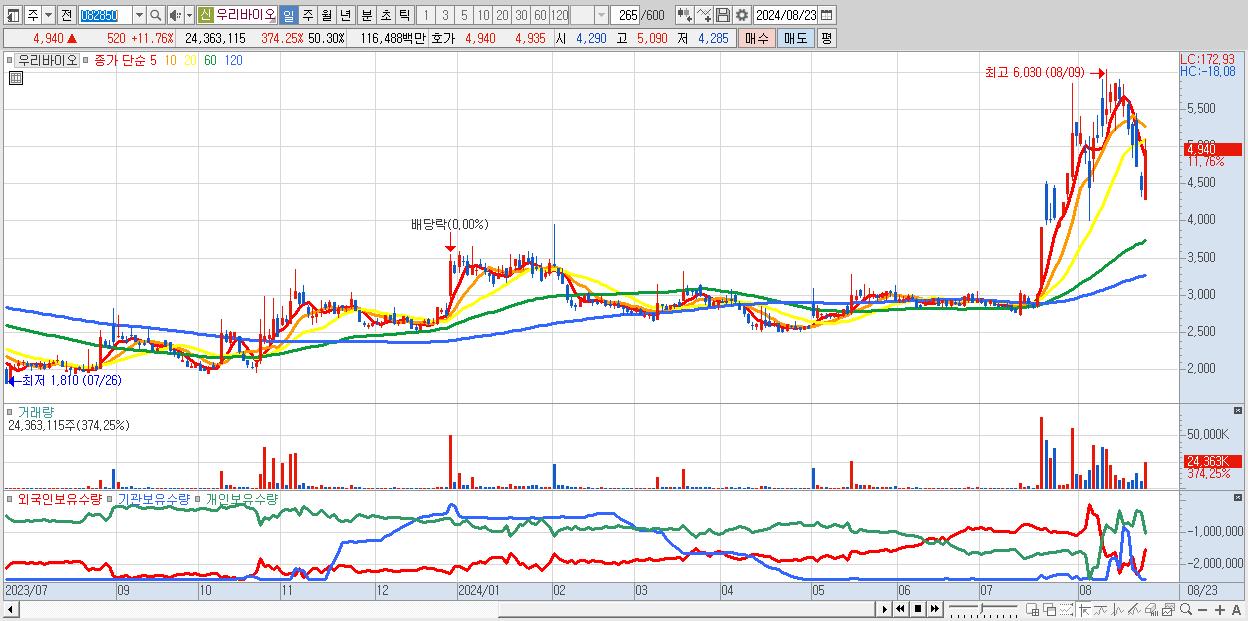
Task: Click the window-with-grid icon in bottom toolbar
Action: click(x=1032, y=610)
